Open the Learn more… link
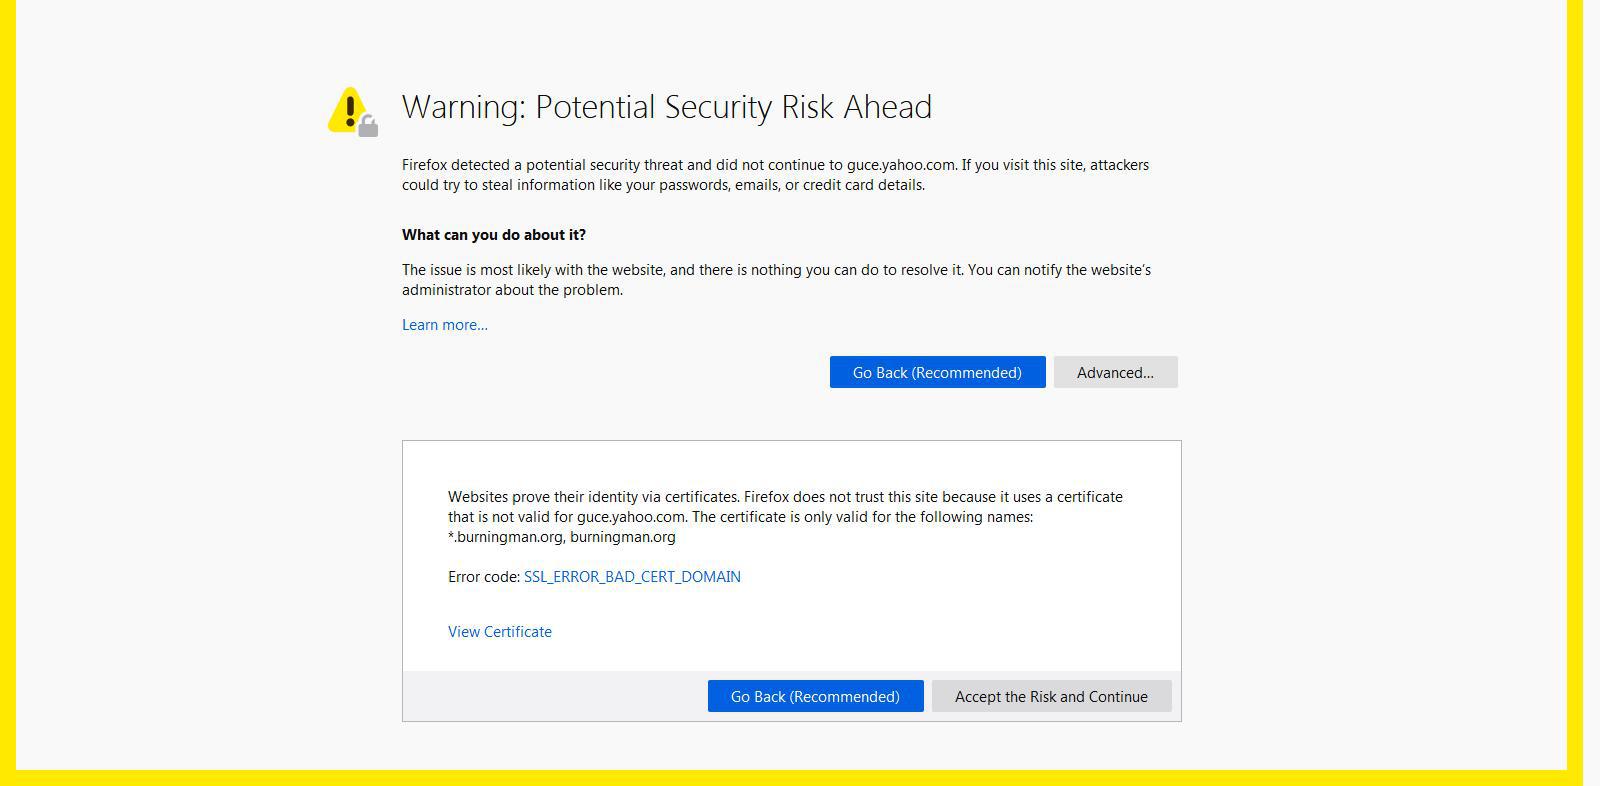Image resolution: width=1600 pixels, height=786 pixels. [x=445, y=325]
